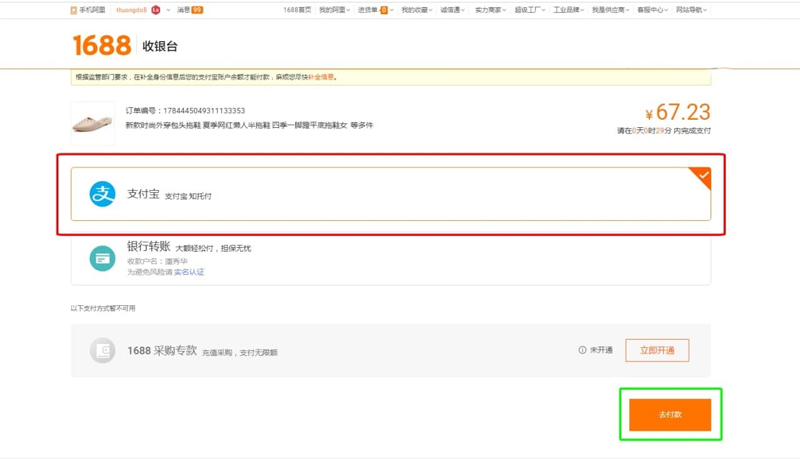Click the 以下支付方式暂不可用 text

click(x=103, y=308)
